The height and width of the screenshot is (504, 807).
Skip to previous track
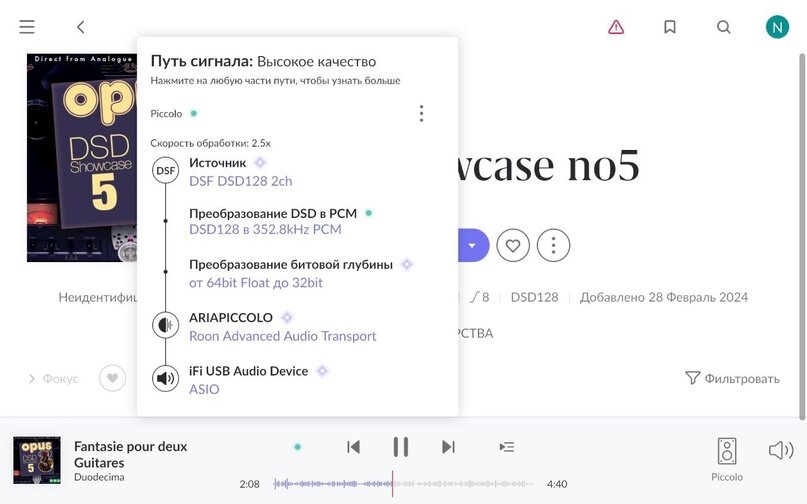(x=353, y=447)
